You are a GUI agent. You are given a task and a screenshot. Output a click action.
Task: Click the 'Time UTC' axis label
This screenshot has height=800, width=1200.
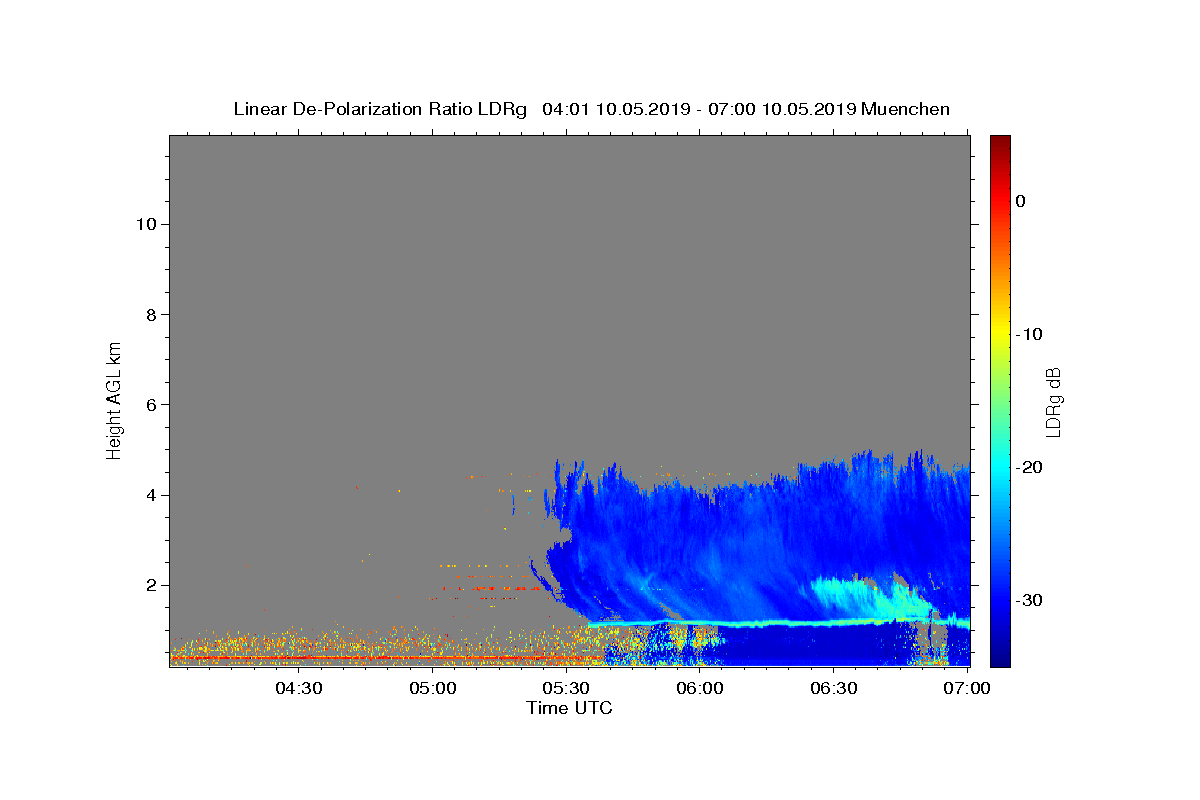click(569, 708)
